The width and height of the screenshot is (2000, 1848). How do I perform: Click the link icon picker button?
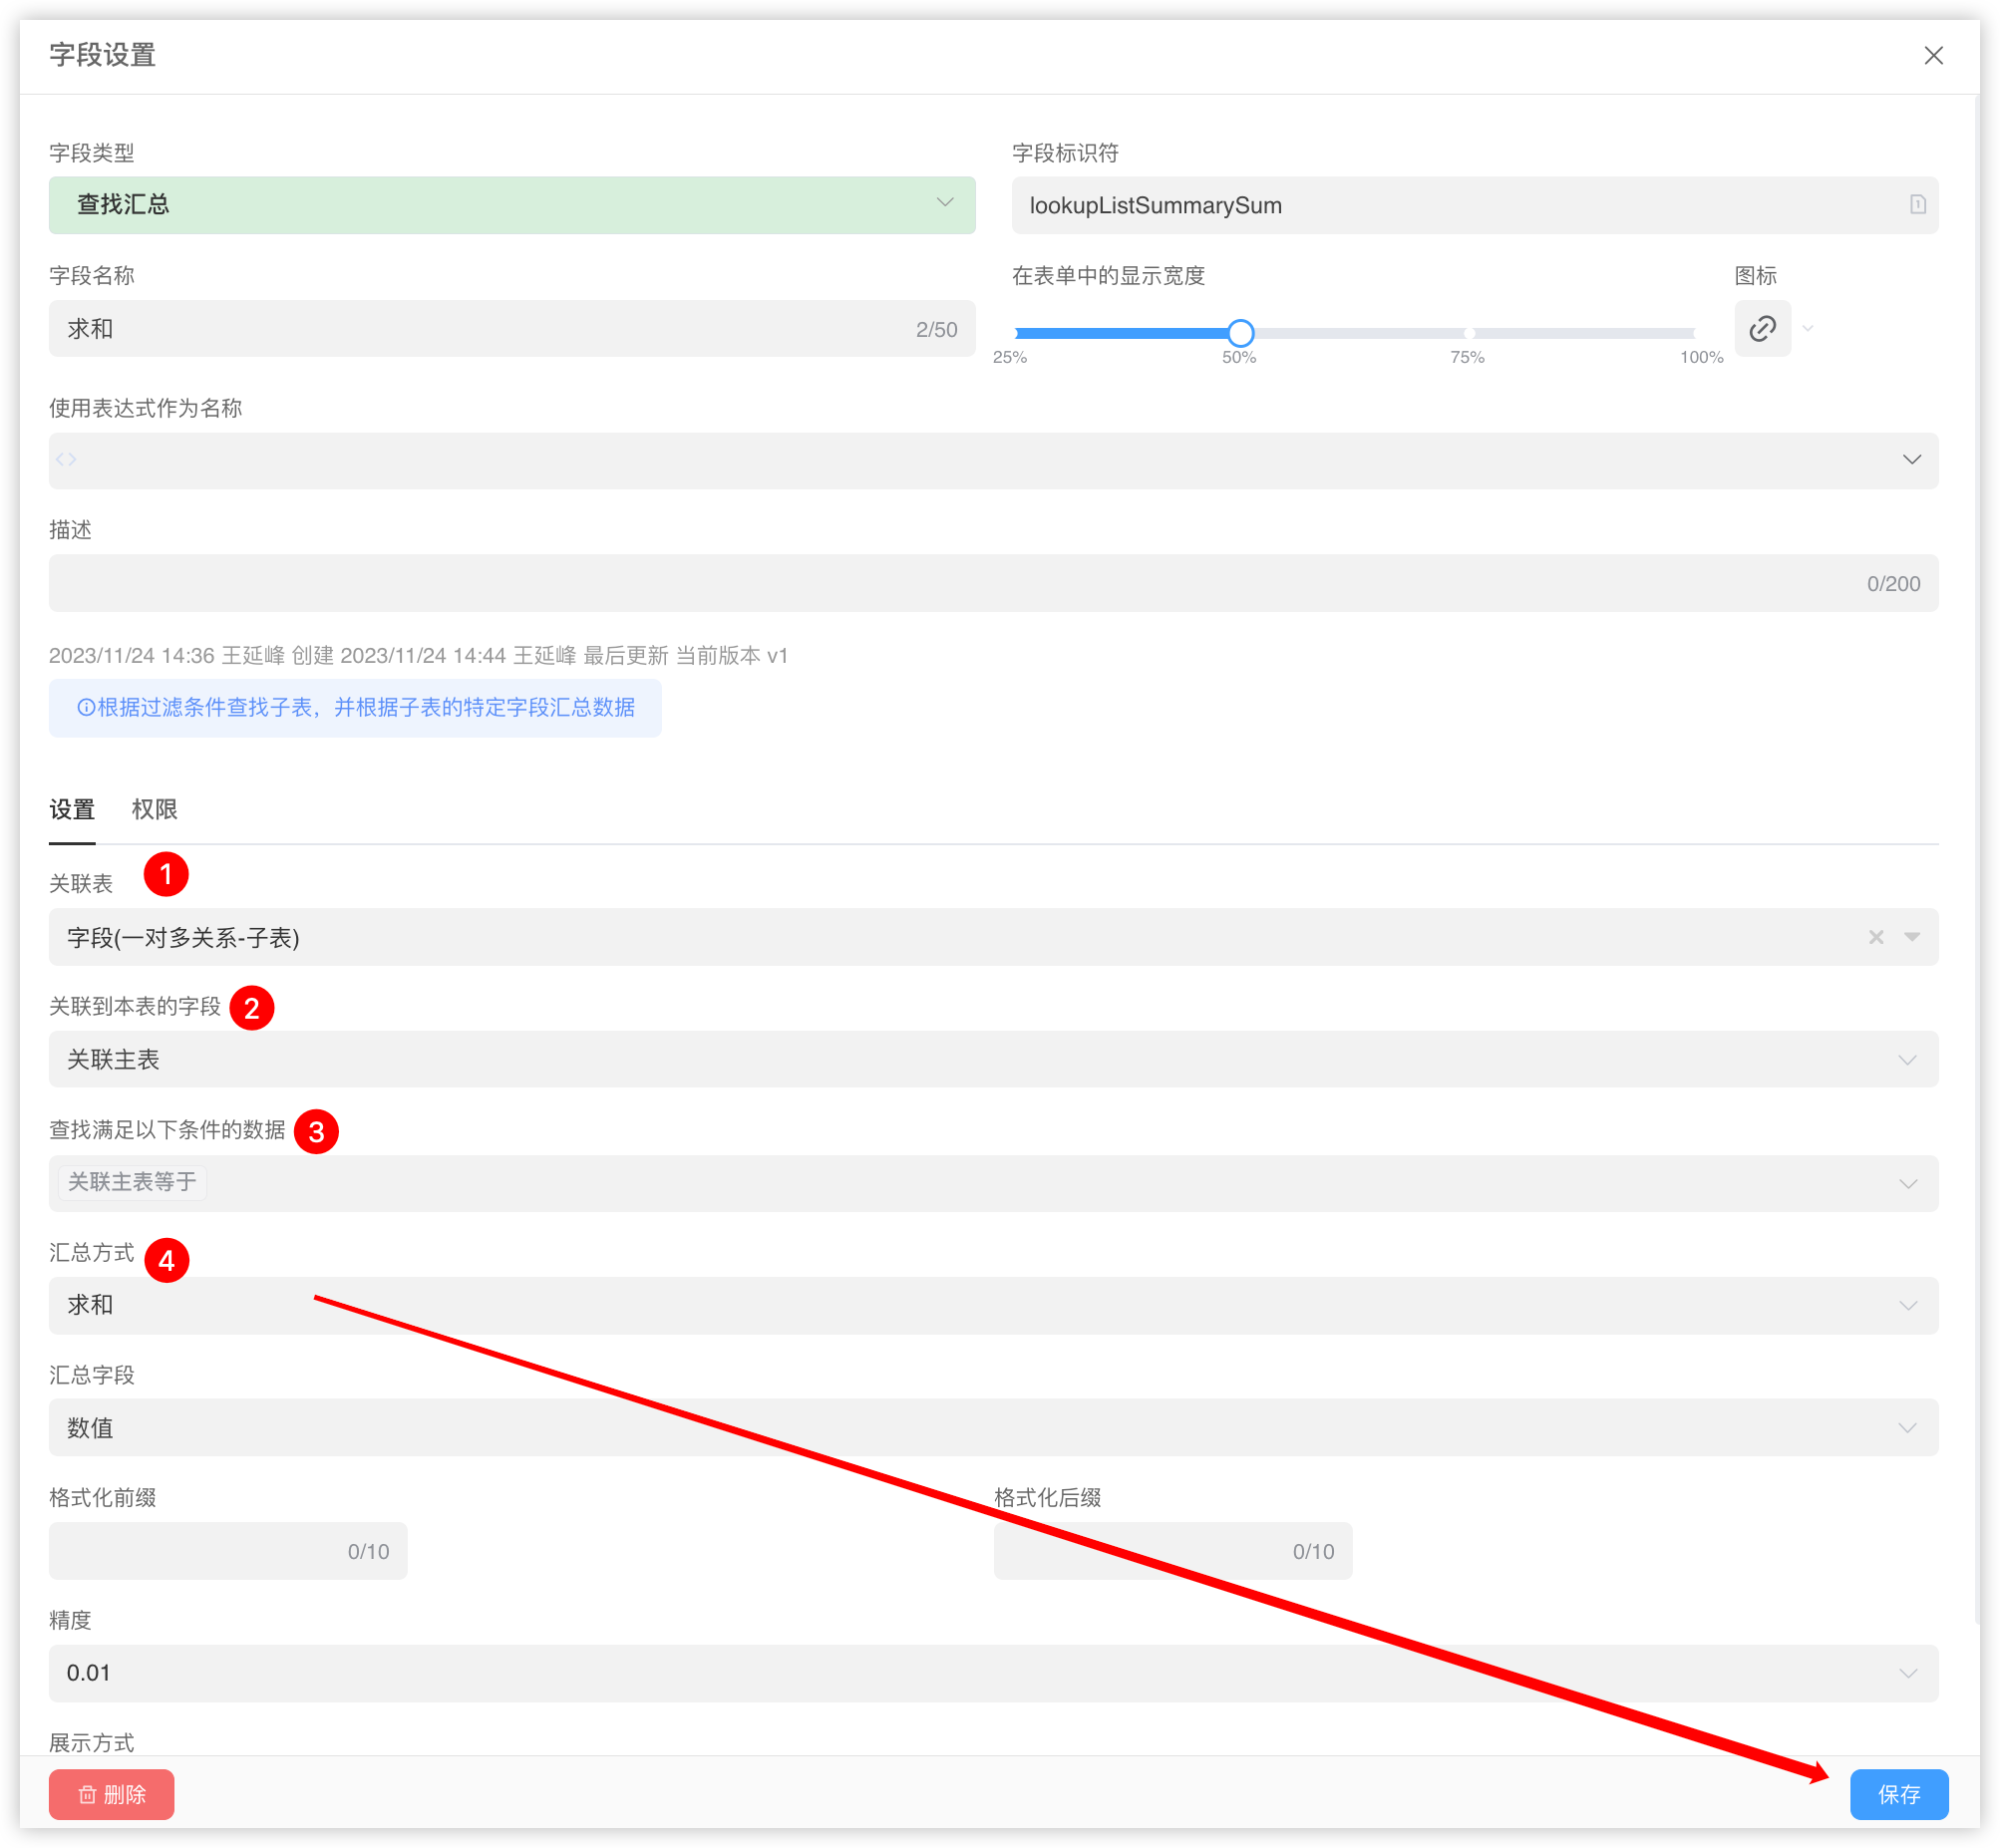point(1762,329)
